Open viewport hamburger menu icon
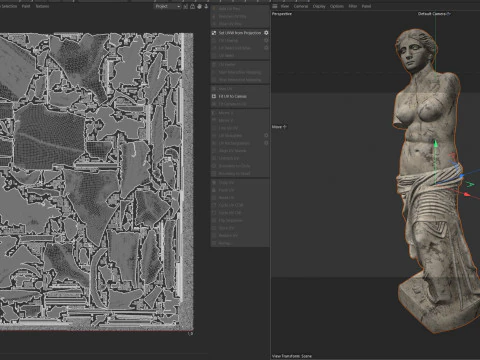Viewport: 480px width, 360px height. 275,6
